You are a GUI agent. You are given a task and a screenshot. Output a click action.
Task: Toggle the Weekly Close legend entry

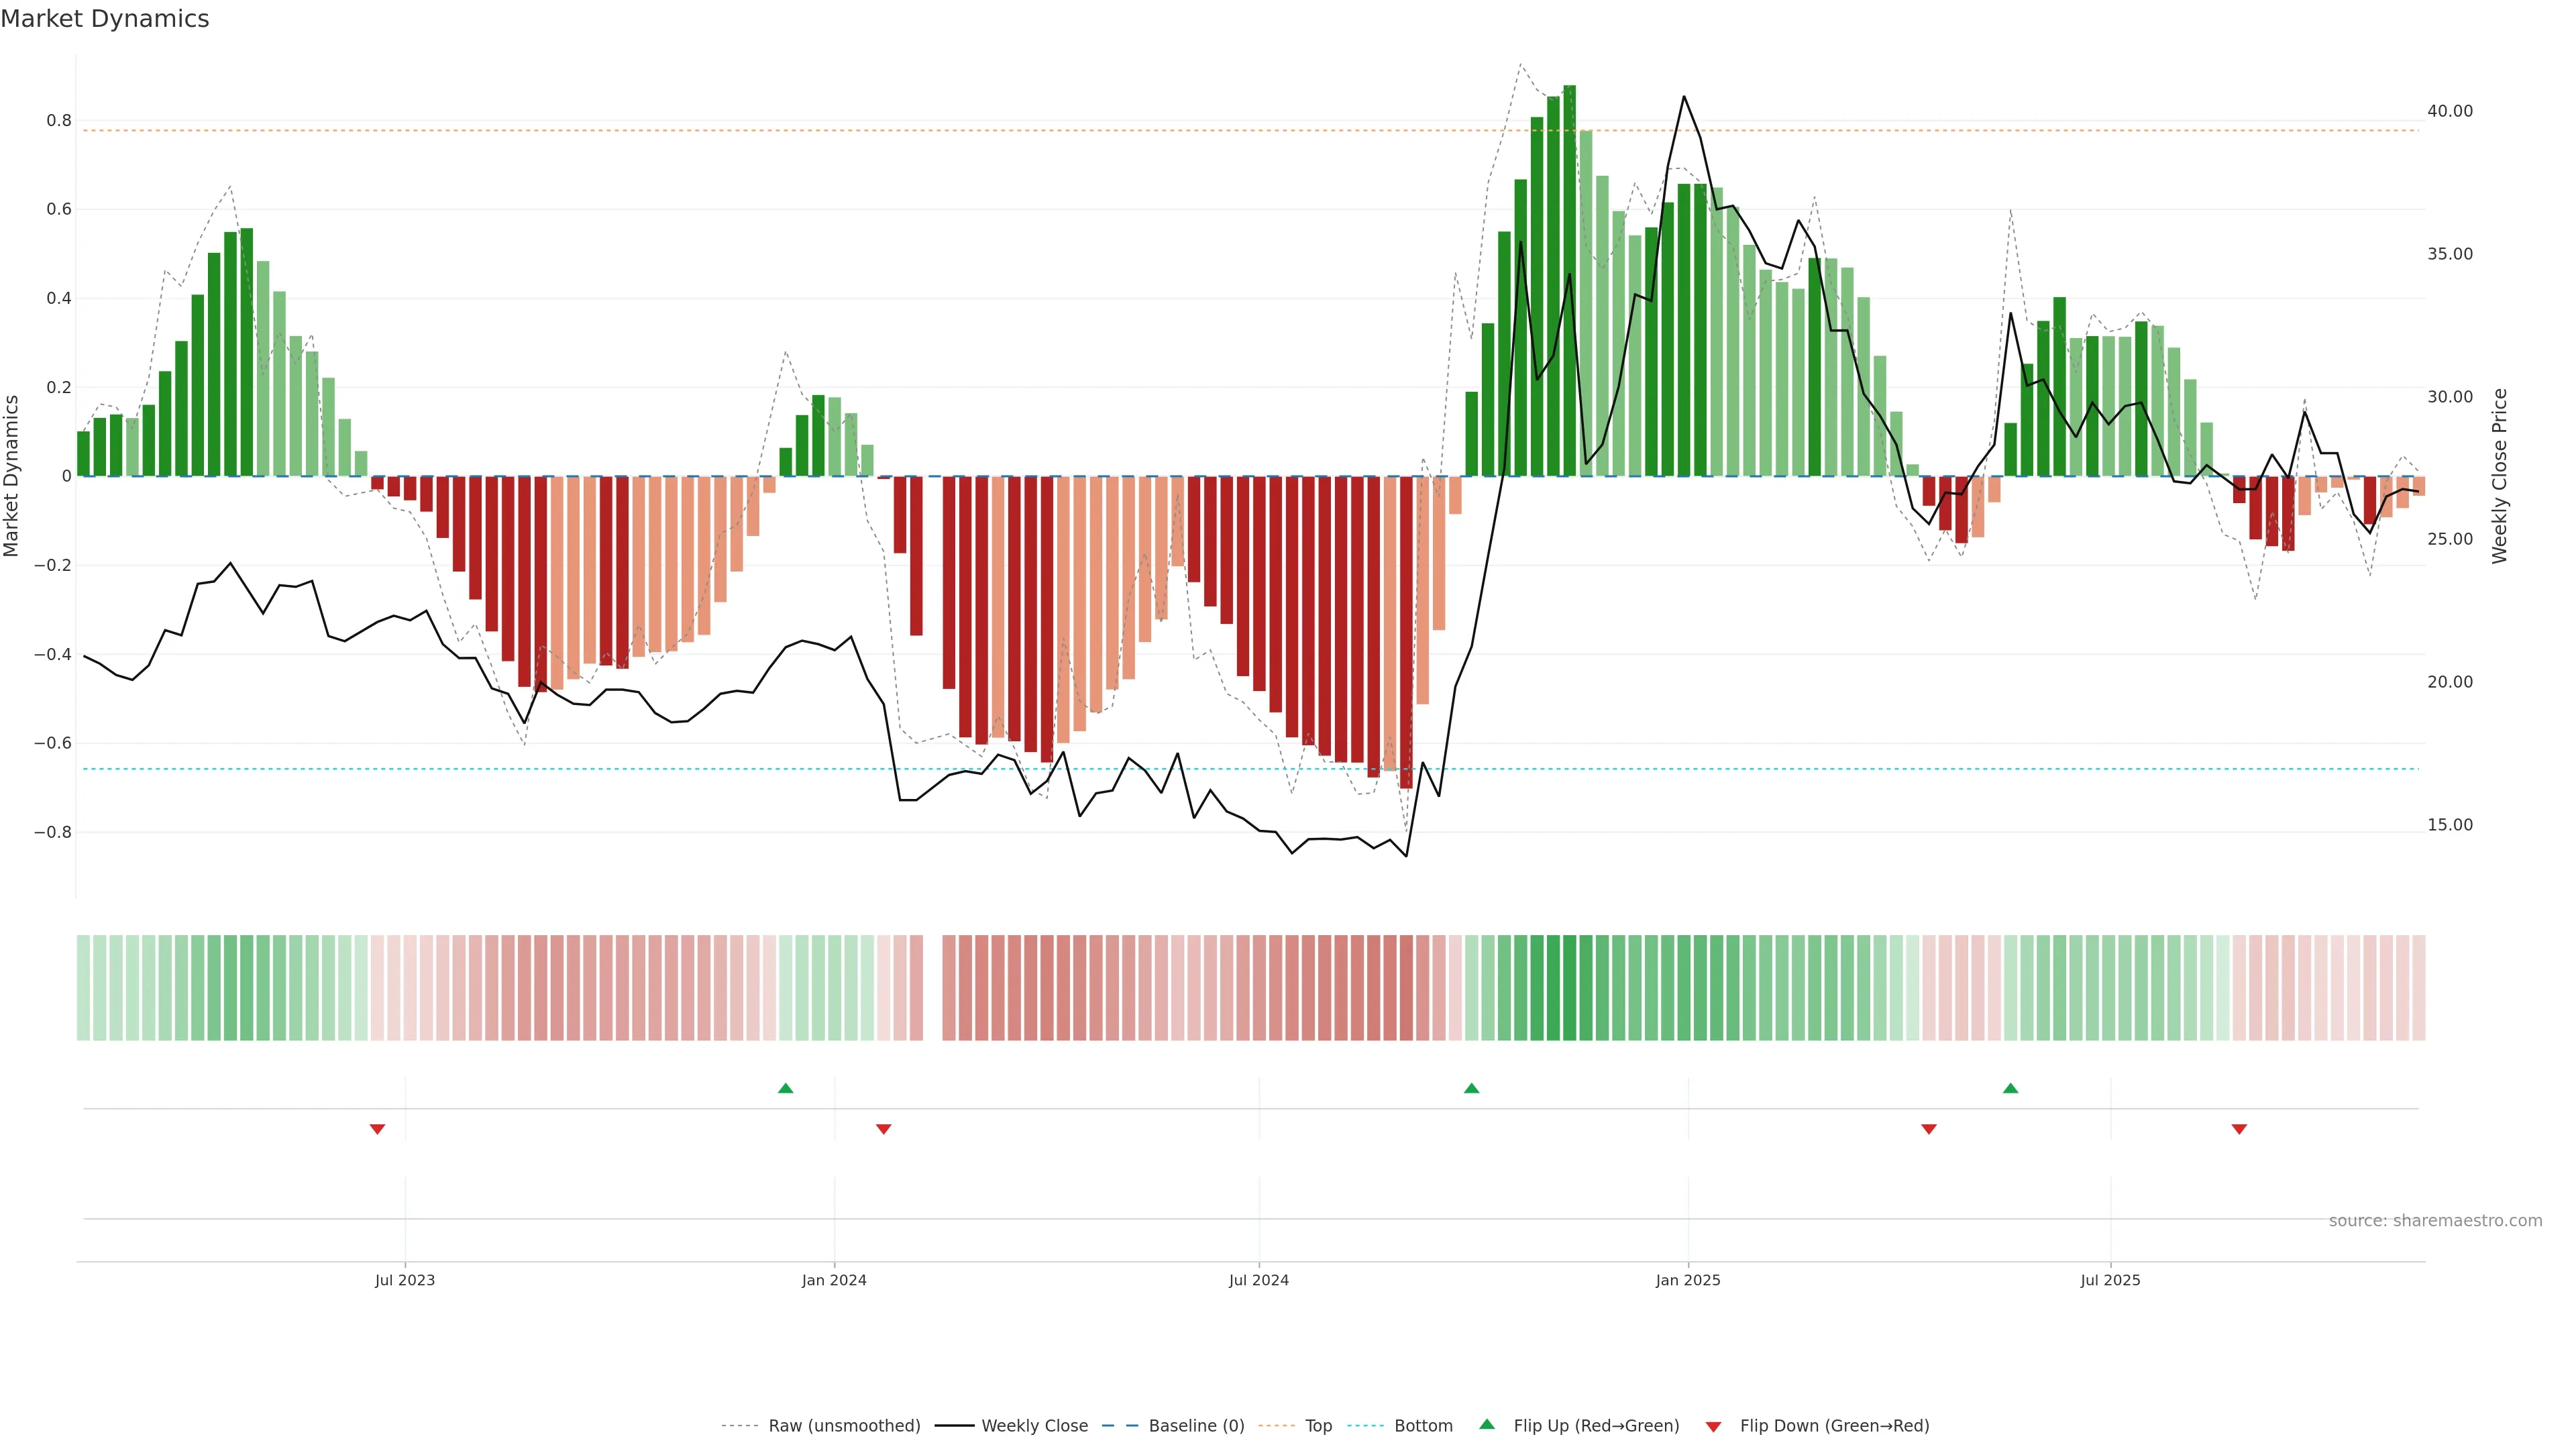(1034, 1426)
